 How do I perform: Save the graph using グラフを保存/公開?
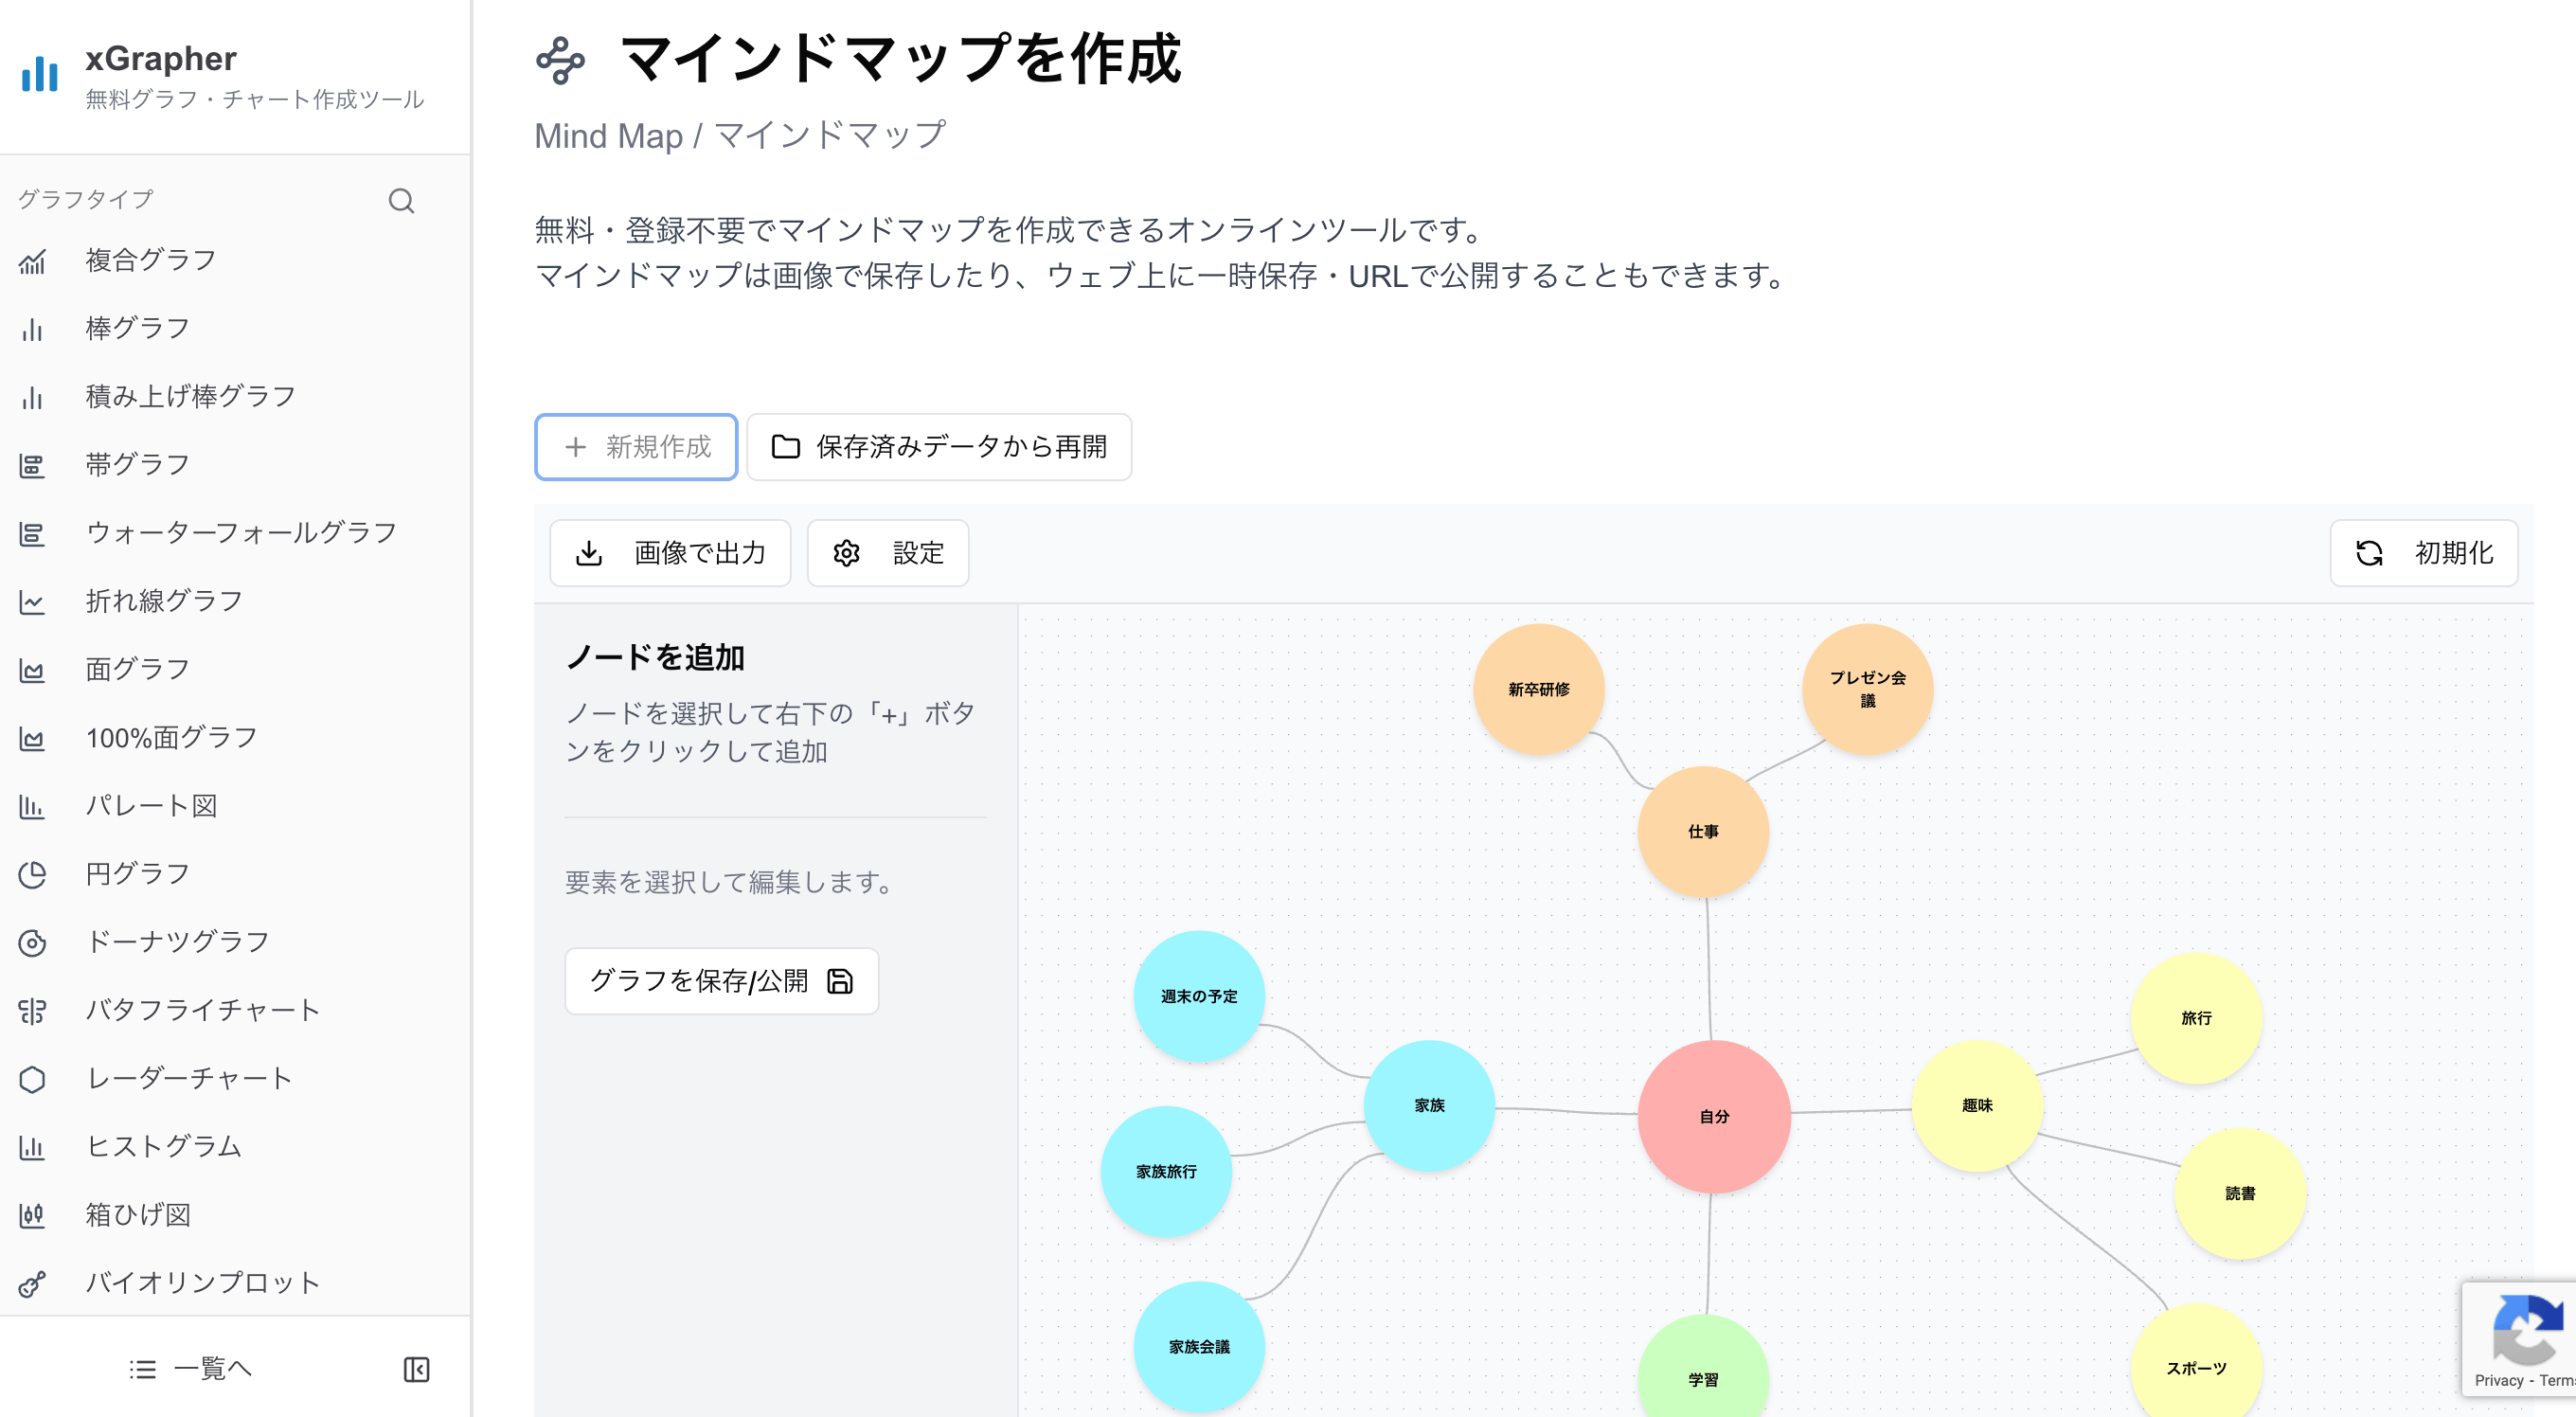point(721,981)
